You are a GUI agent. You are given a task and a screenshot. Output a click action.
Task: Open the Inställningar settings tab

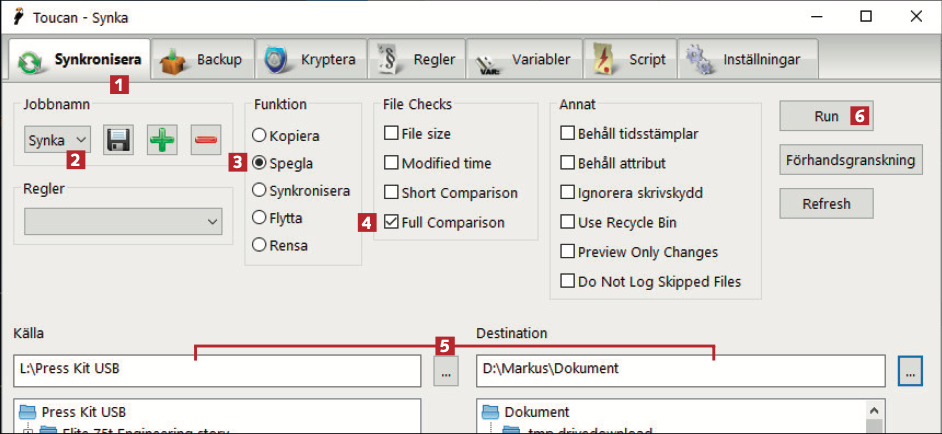(746, 60)
